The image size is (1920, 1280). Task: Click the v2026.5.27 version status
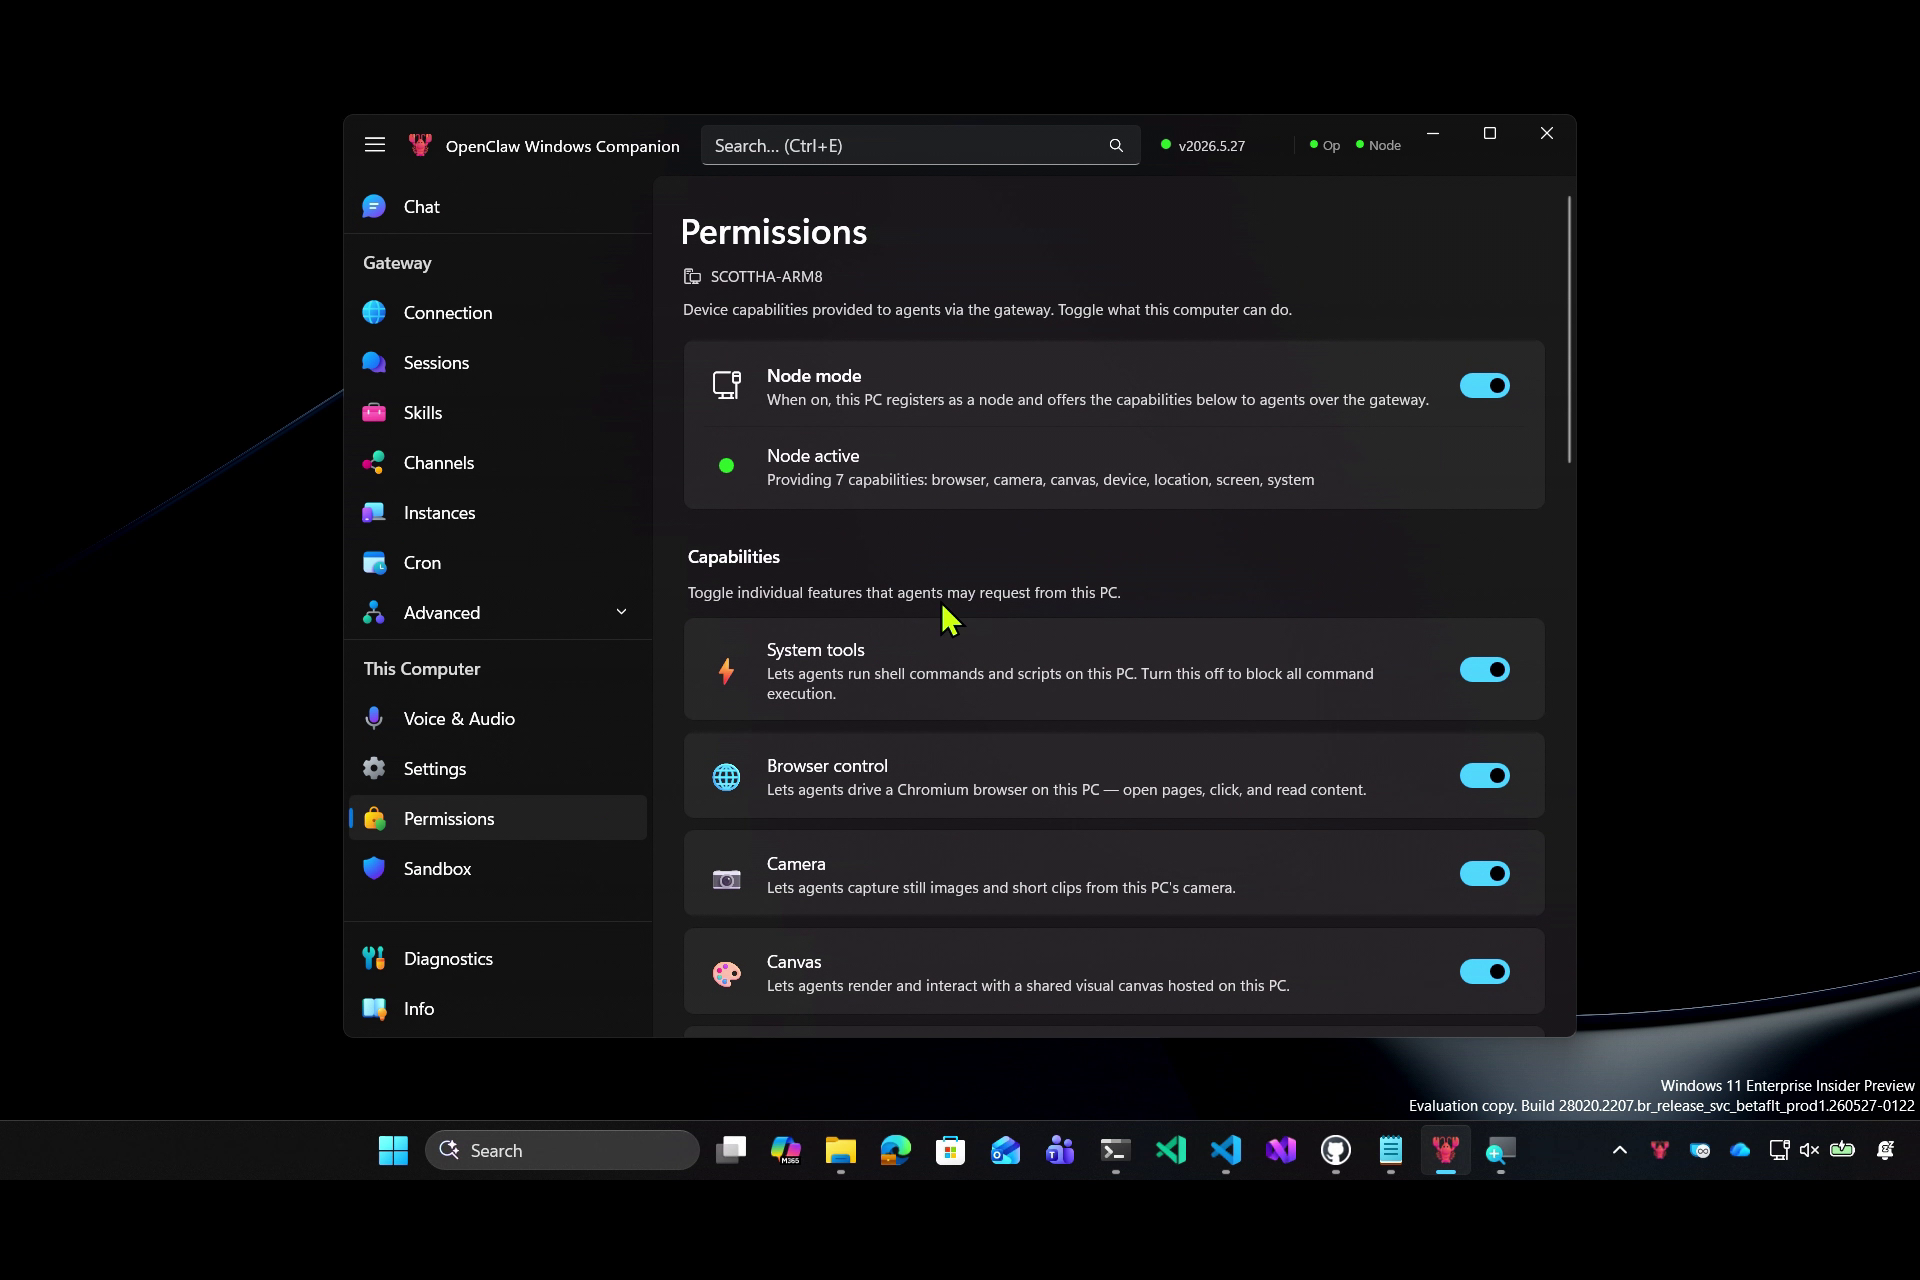pos(1203,145)
